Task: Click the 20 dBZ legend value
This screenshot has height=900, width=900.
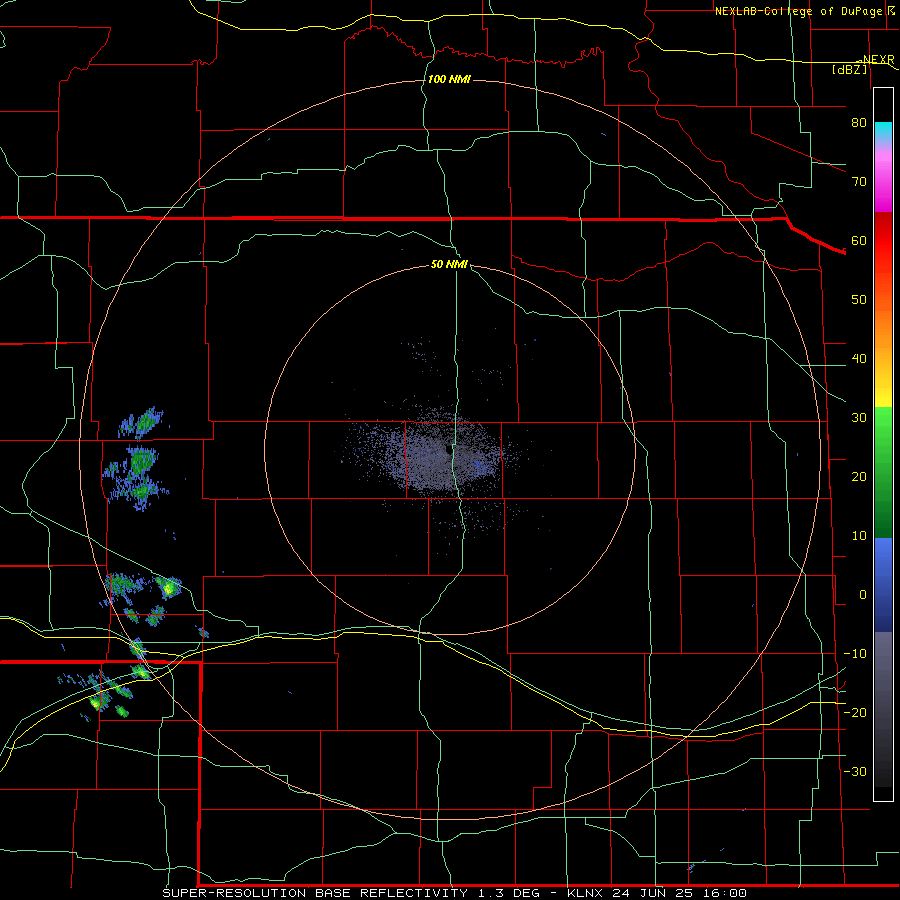Action: click(x=859, y=477)
